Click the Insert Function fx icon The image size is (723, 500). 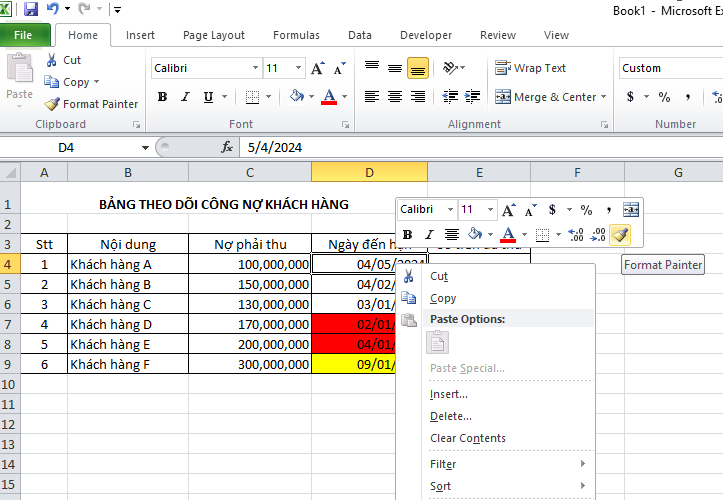tap(227, 147)
